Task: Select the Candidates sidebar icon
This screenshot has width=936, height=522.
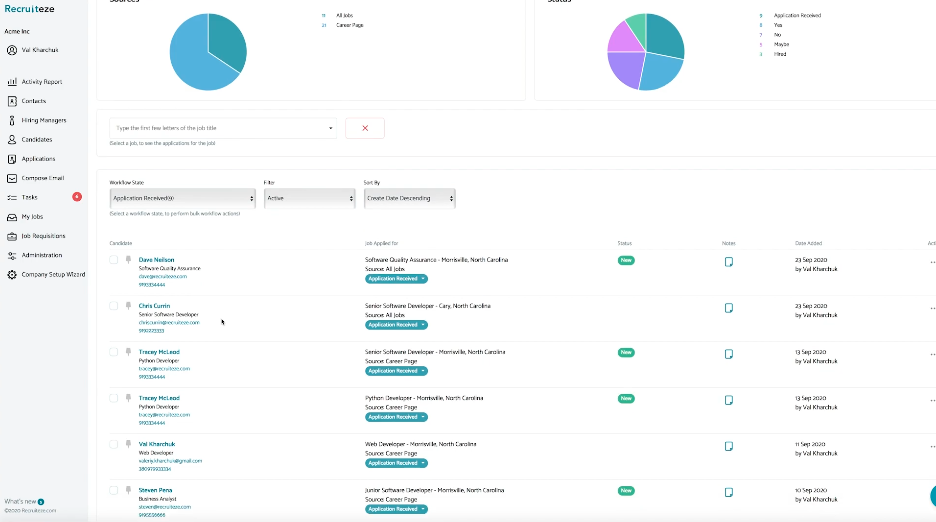Action: click(x=11, y=139)
